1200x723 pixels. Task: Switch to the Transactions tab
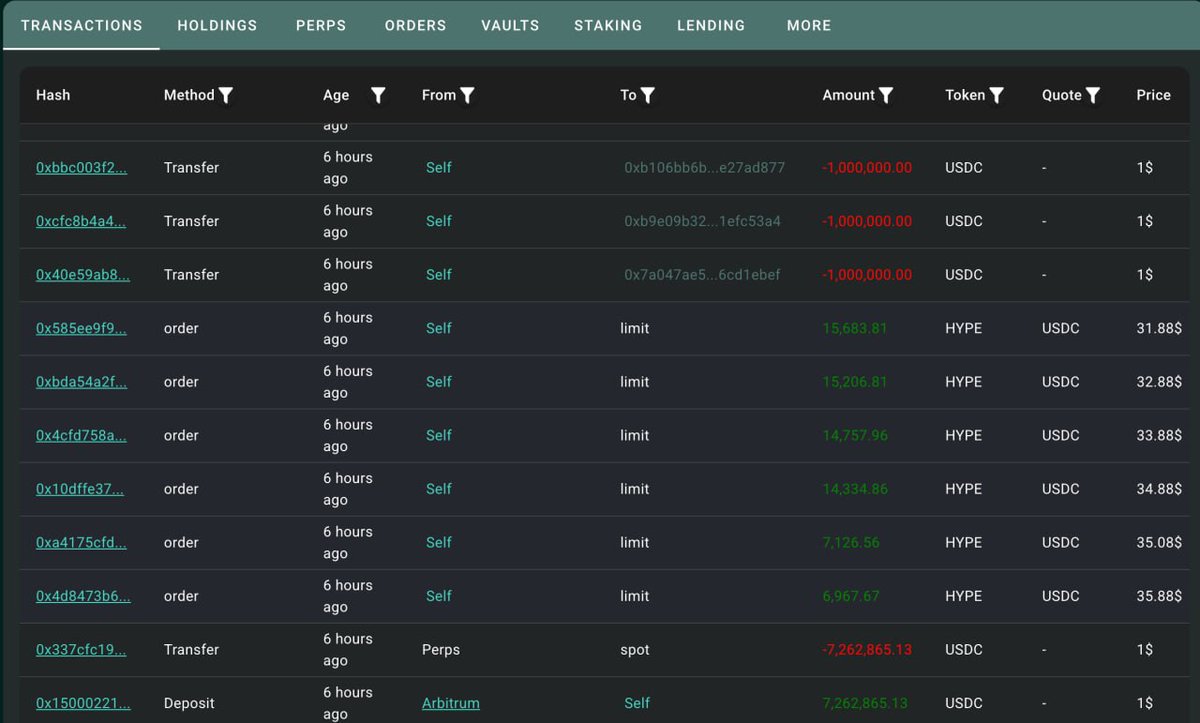[x=81, y=25]
